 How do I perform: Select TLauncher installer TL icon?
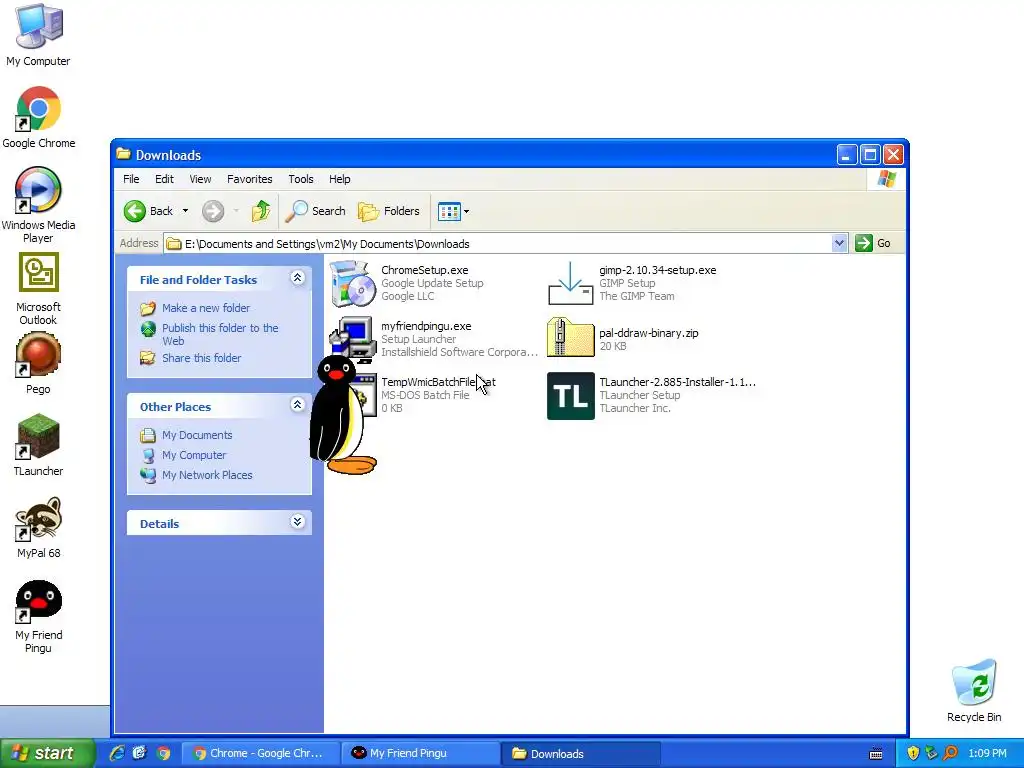coord(571,396)
